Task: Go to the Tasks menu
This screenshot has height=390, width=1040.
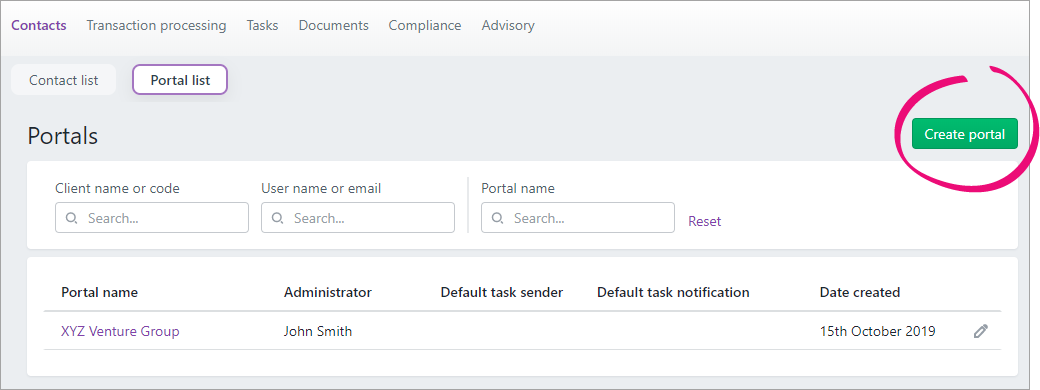Action: (x=263, y=25)
